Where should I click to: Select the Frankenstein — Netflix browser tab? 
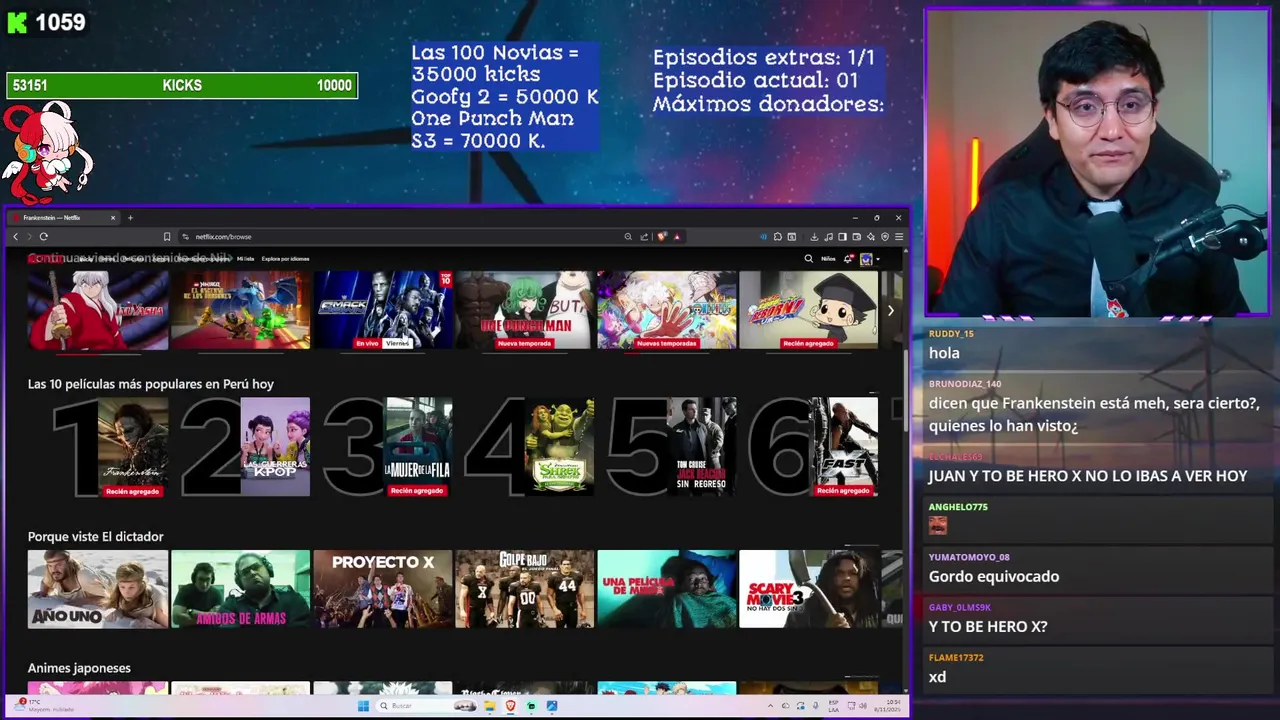coord(65,217)
